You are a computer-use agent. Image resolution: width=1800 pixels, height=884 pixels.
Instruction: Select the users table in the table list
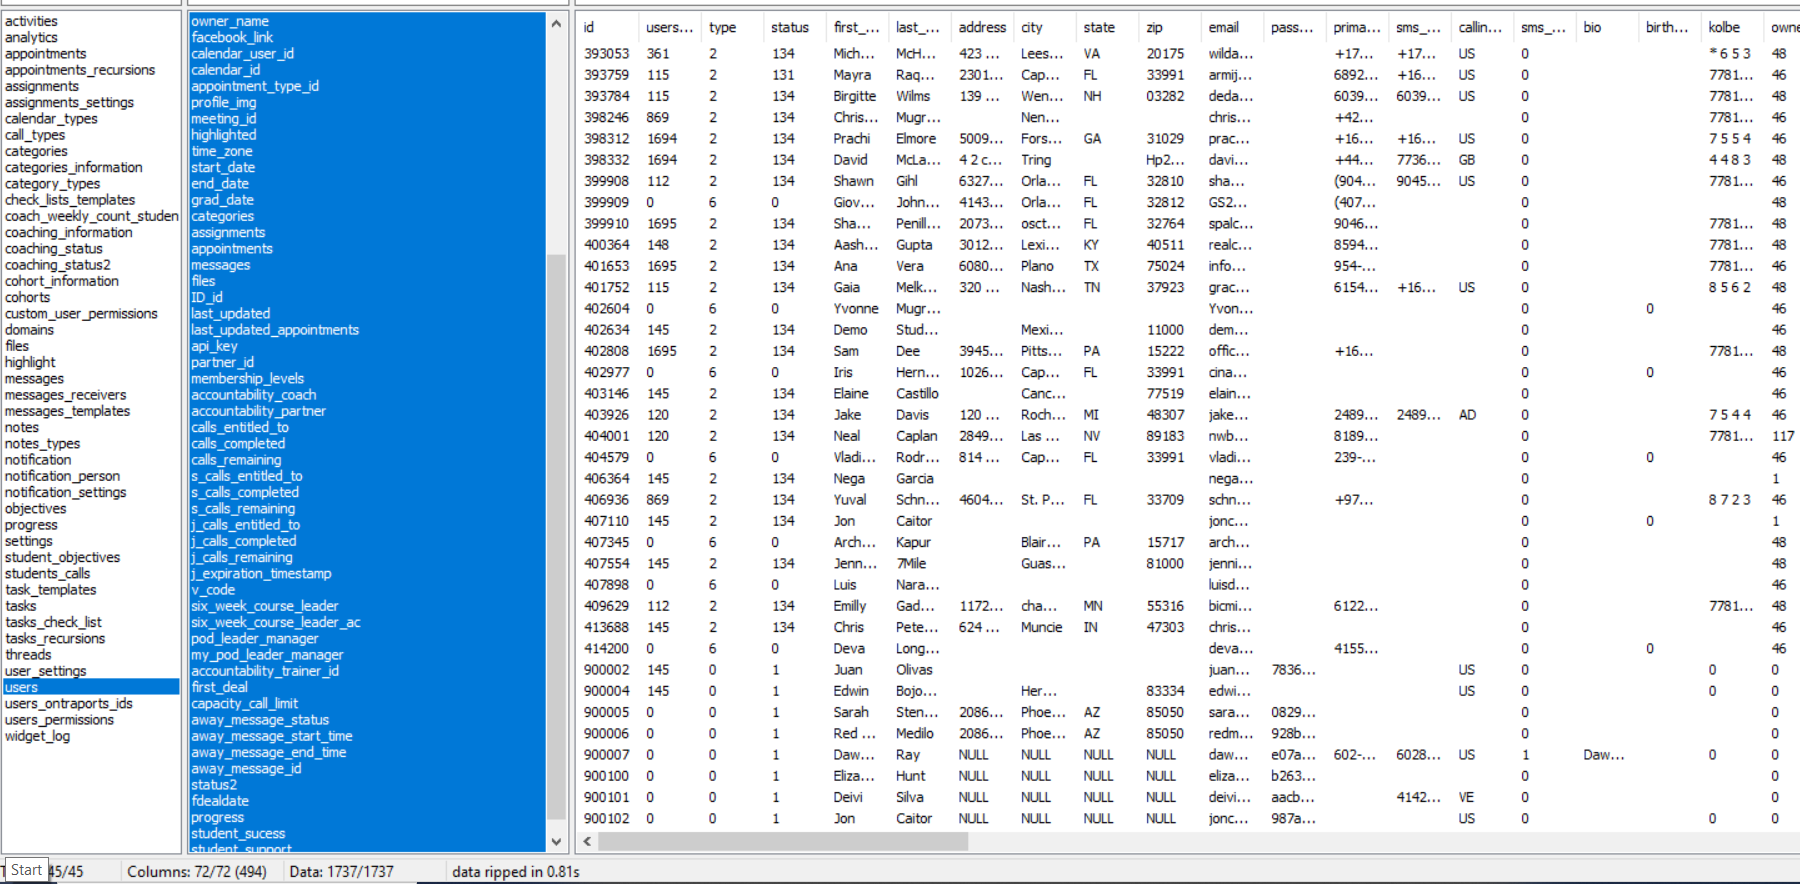[x=91, y=687]
